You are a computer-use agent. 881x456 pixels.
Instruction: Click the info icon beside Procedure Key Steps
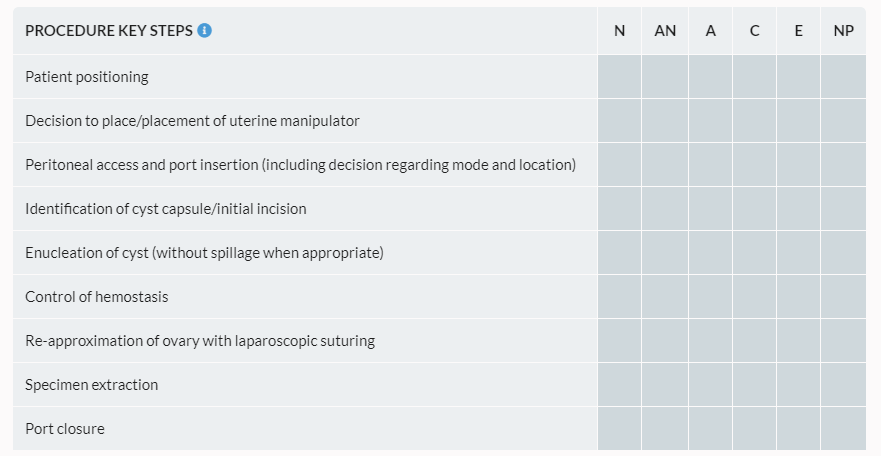pos(205,31)
